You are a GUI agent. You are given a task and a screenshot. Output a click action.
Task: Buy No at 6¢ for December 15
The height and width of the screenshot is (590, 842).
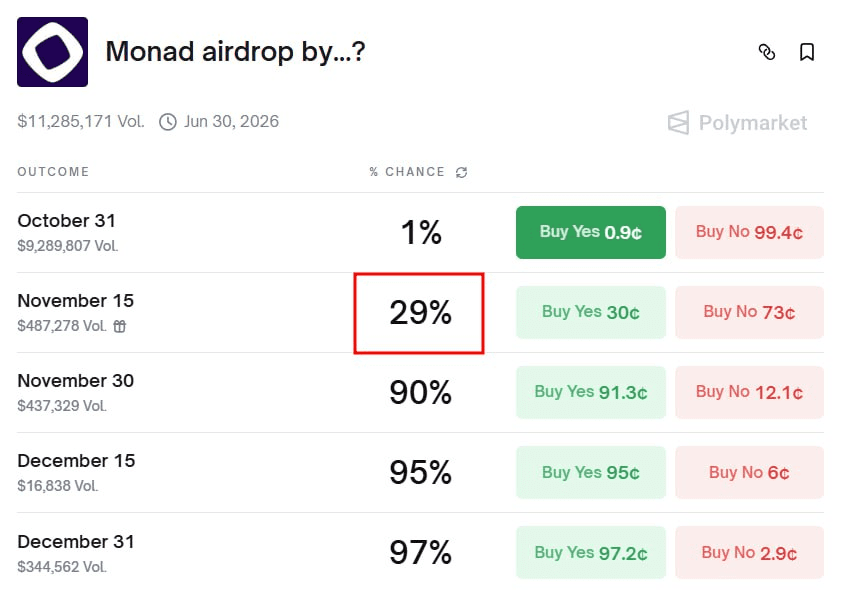click(x=749, y=472)
